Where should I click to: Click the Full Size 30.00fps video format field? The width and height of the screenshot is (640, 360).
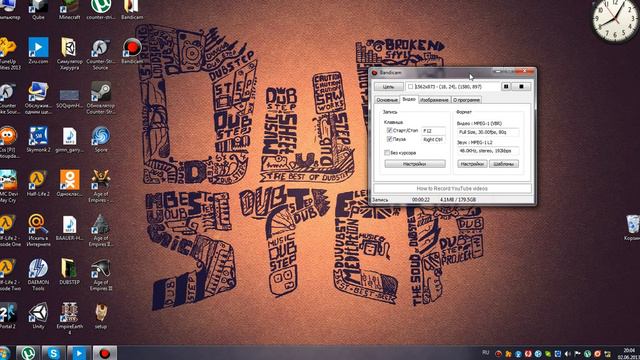coord(488,132)
